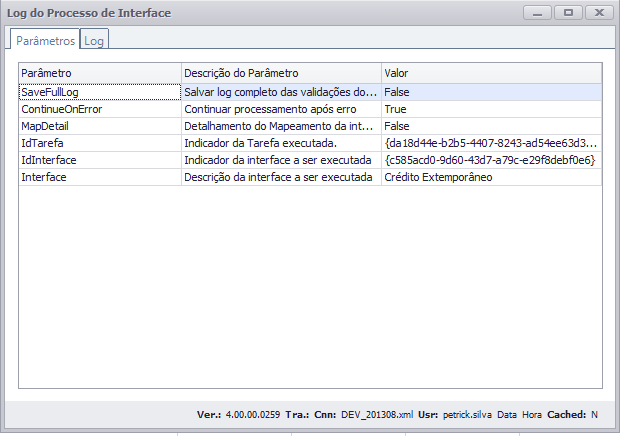Click version 4.00.00.0259 in status bar
Viewport: 620px width, 436px height.
click(x=253, y=415)
